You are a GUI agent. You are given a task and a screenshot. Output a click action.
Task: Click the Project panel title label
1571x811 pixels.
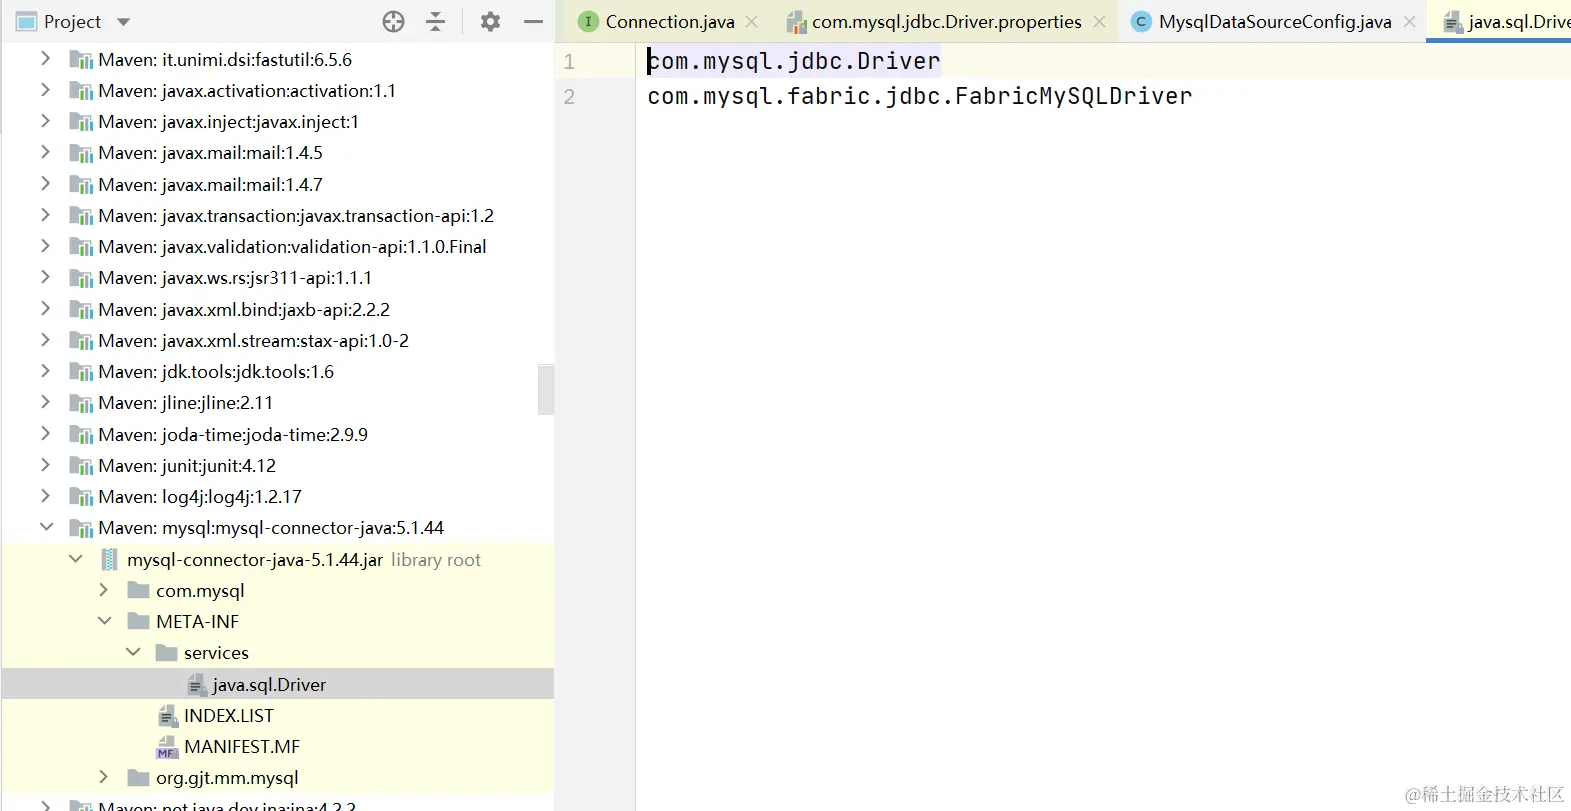click(x=72, y=21)
